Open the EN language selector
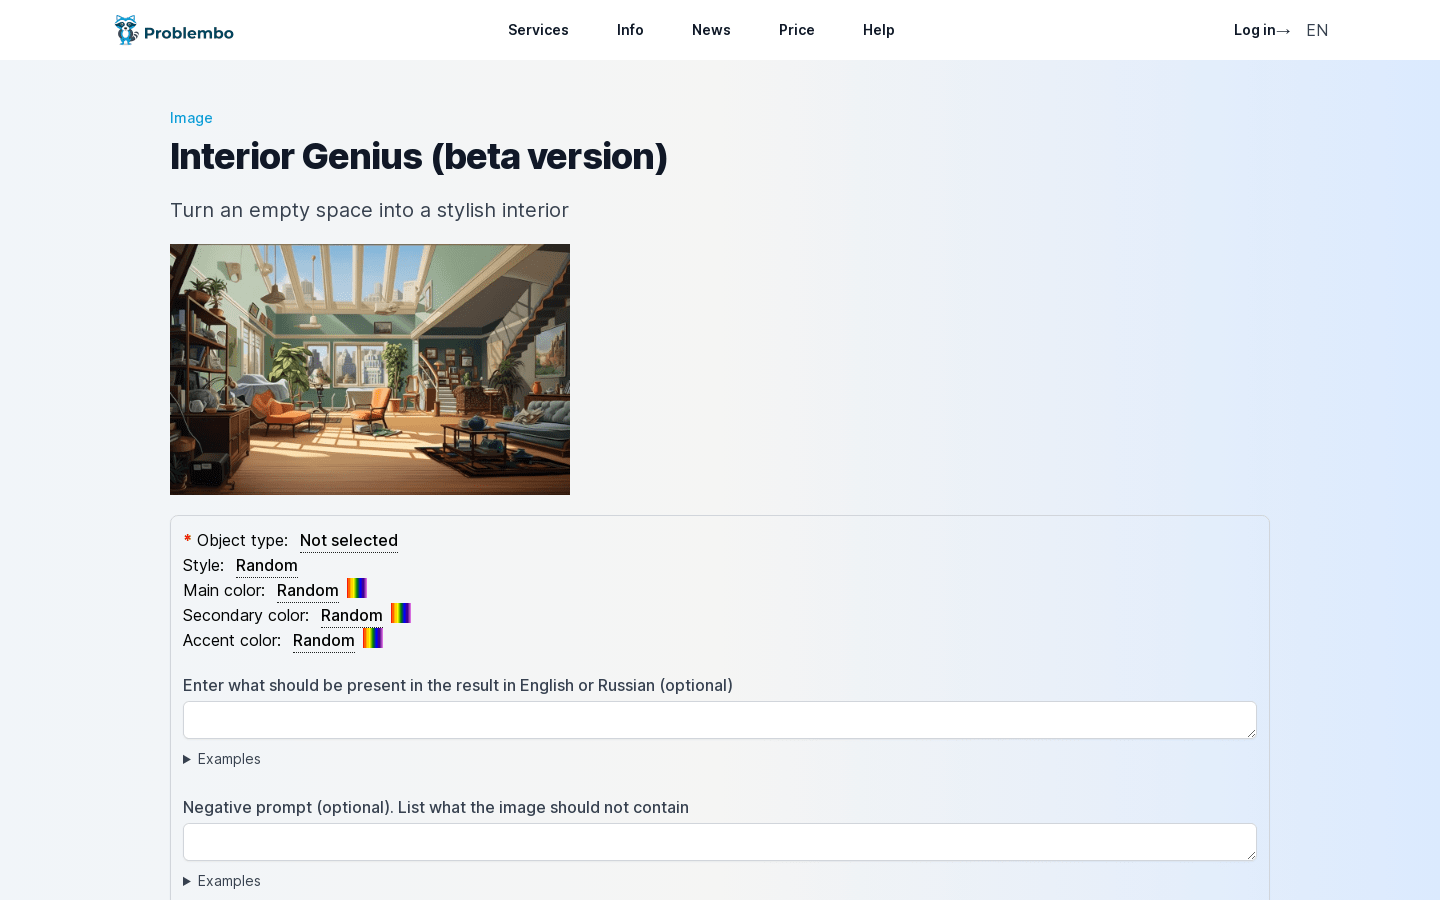The image size is (1440, 900). click(x=1317, y=30)
